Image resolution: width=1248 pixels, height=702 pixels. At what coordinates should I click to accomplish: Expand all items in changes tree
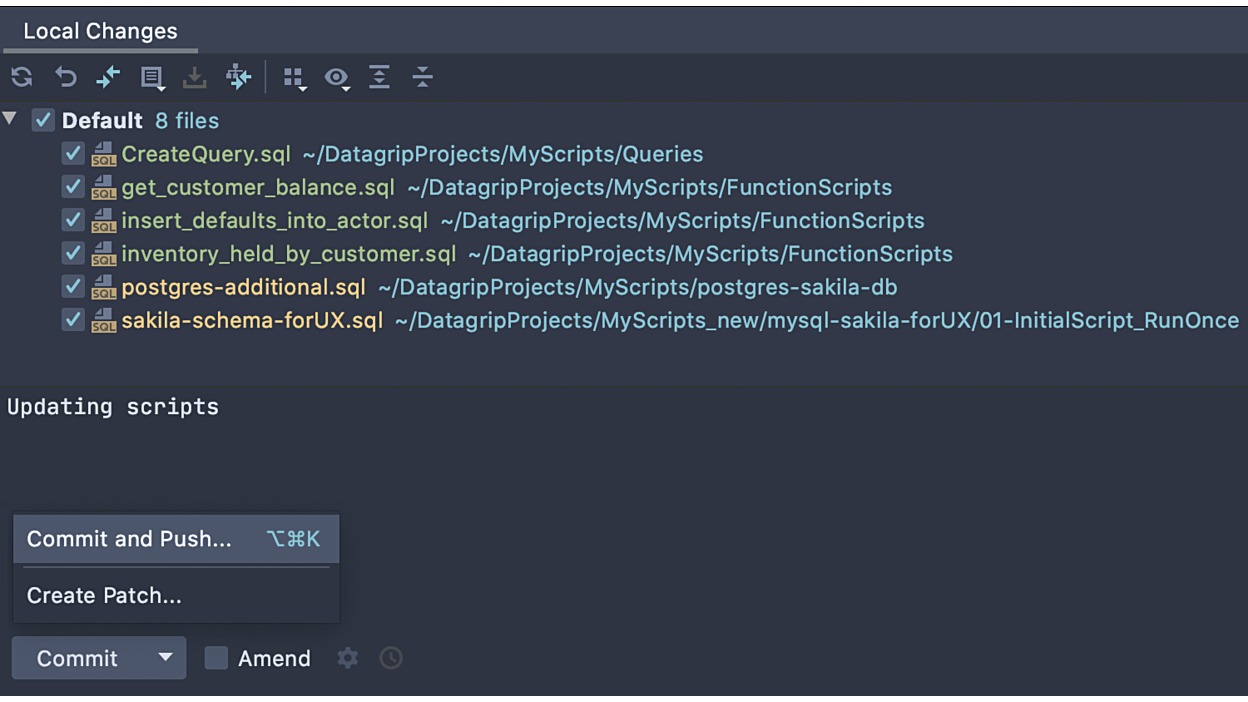click(379, 77)
